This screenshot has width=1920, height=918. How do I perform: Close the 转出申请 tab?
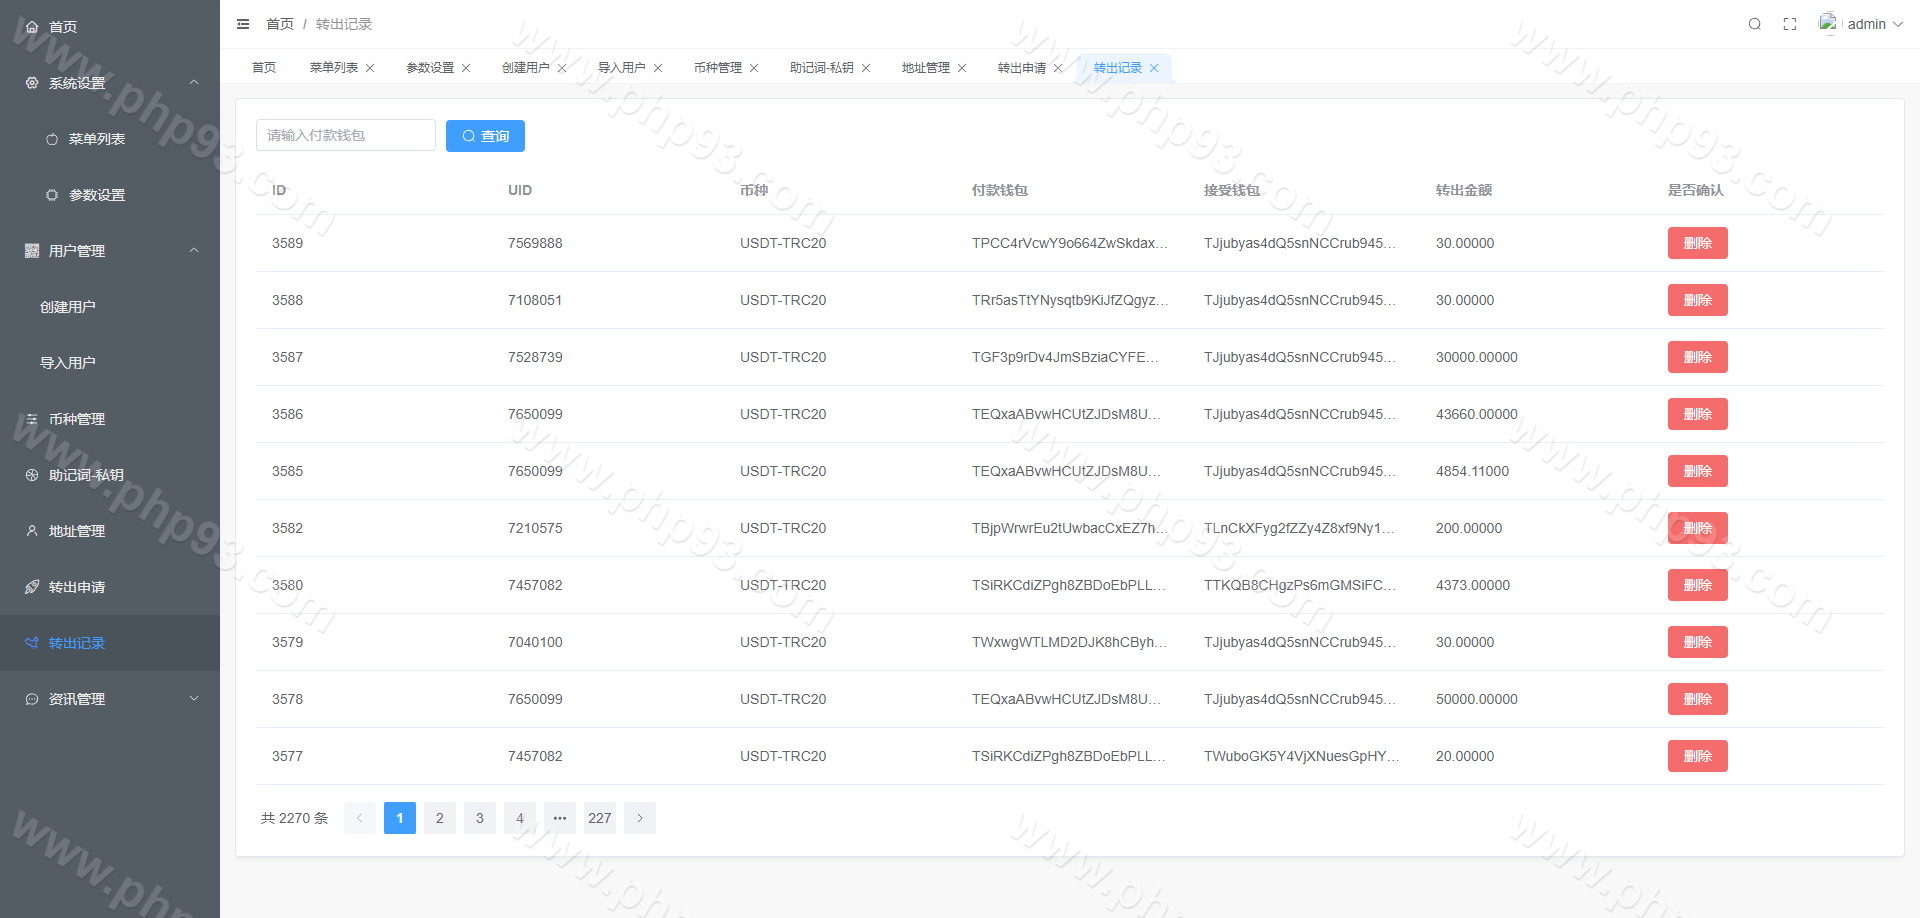click(x=1058, y=68)
